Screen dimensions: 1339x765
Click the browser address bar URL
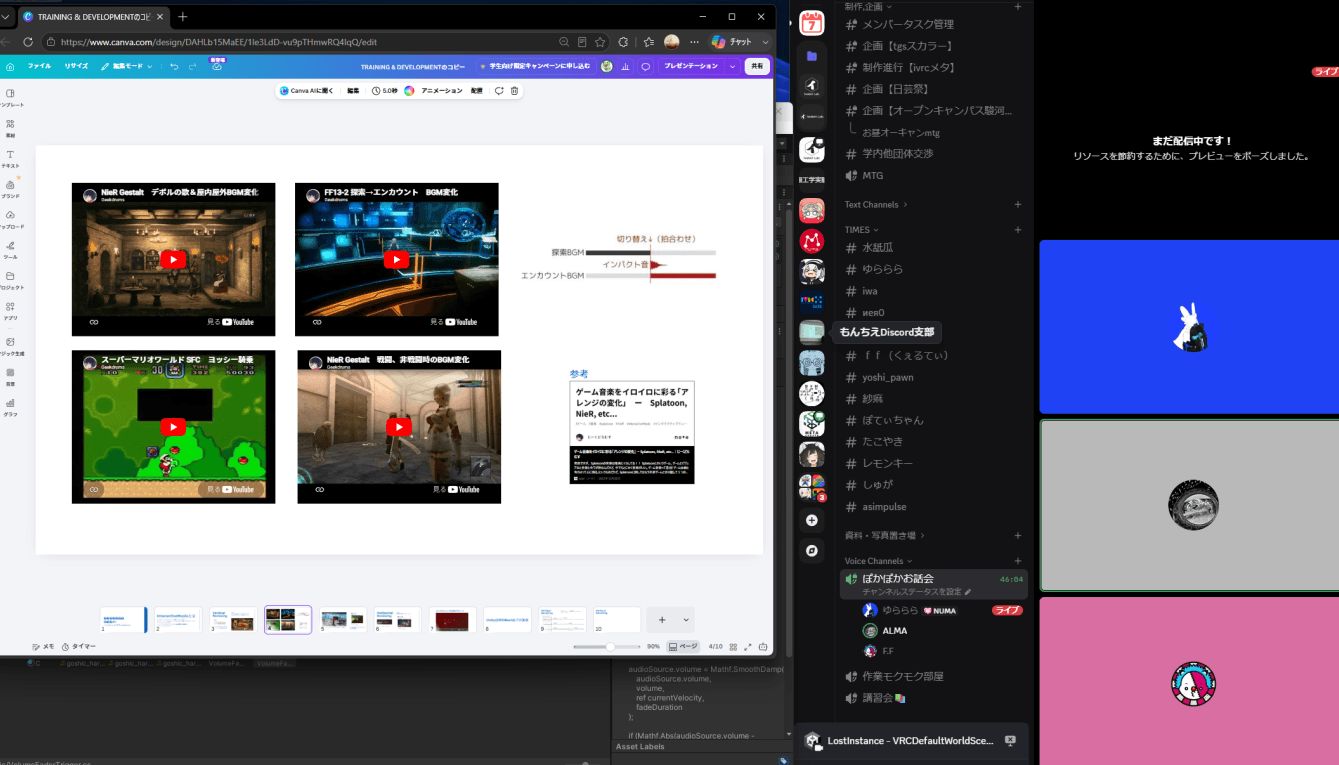pos(218,42)
